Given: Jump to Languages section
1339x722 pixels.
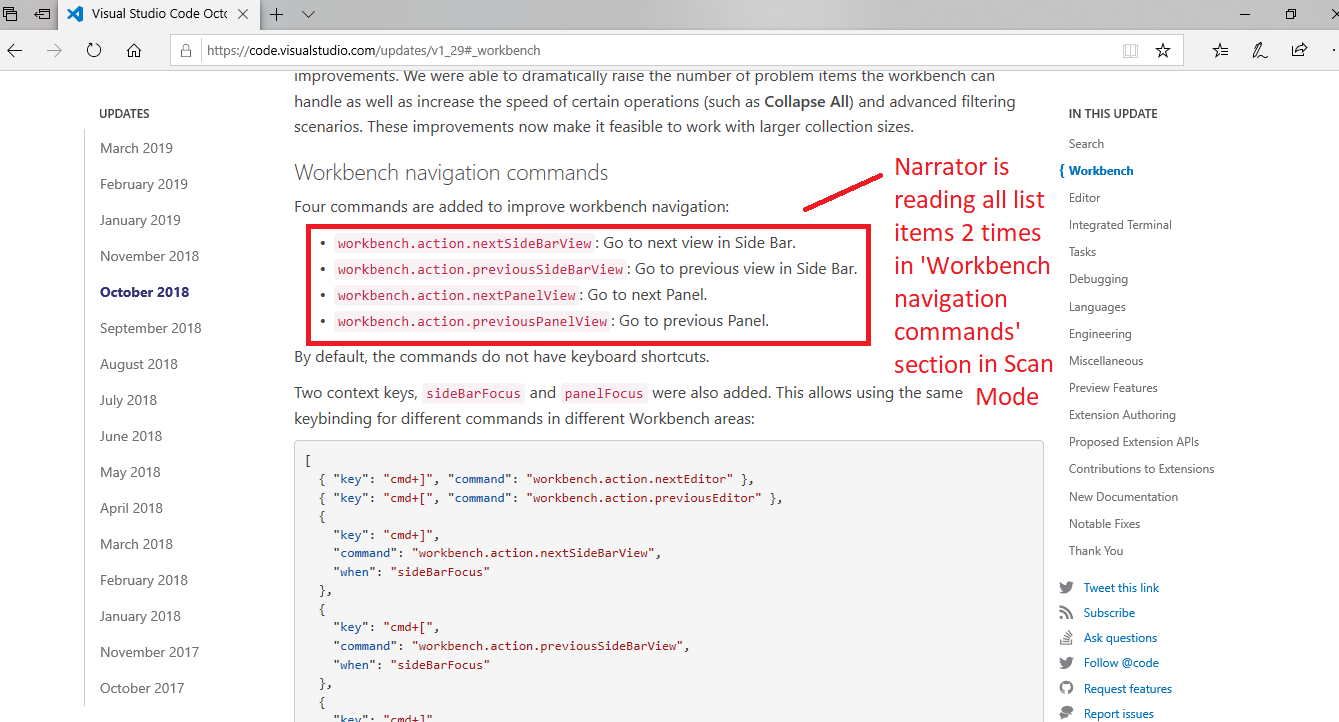Looking at the screenshot, I should click(1097, 307).
